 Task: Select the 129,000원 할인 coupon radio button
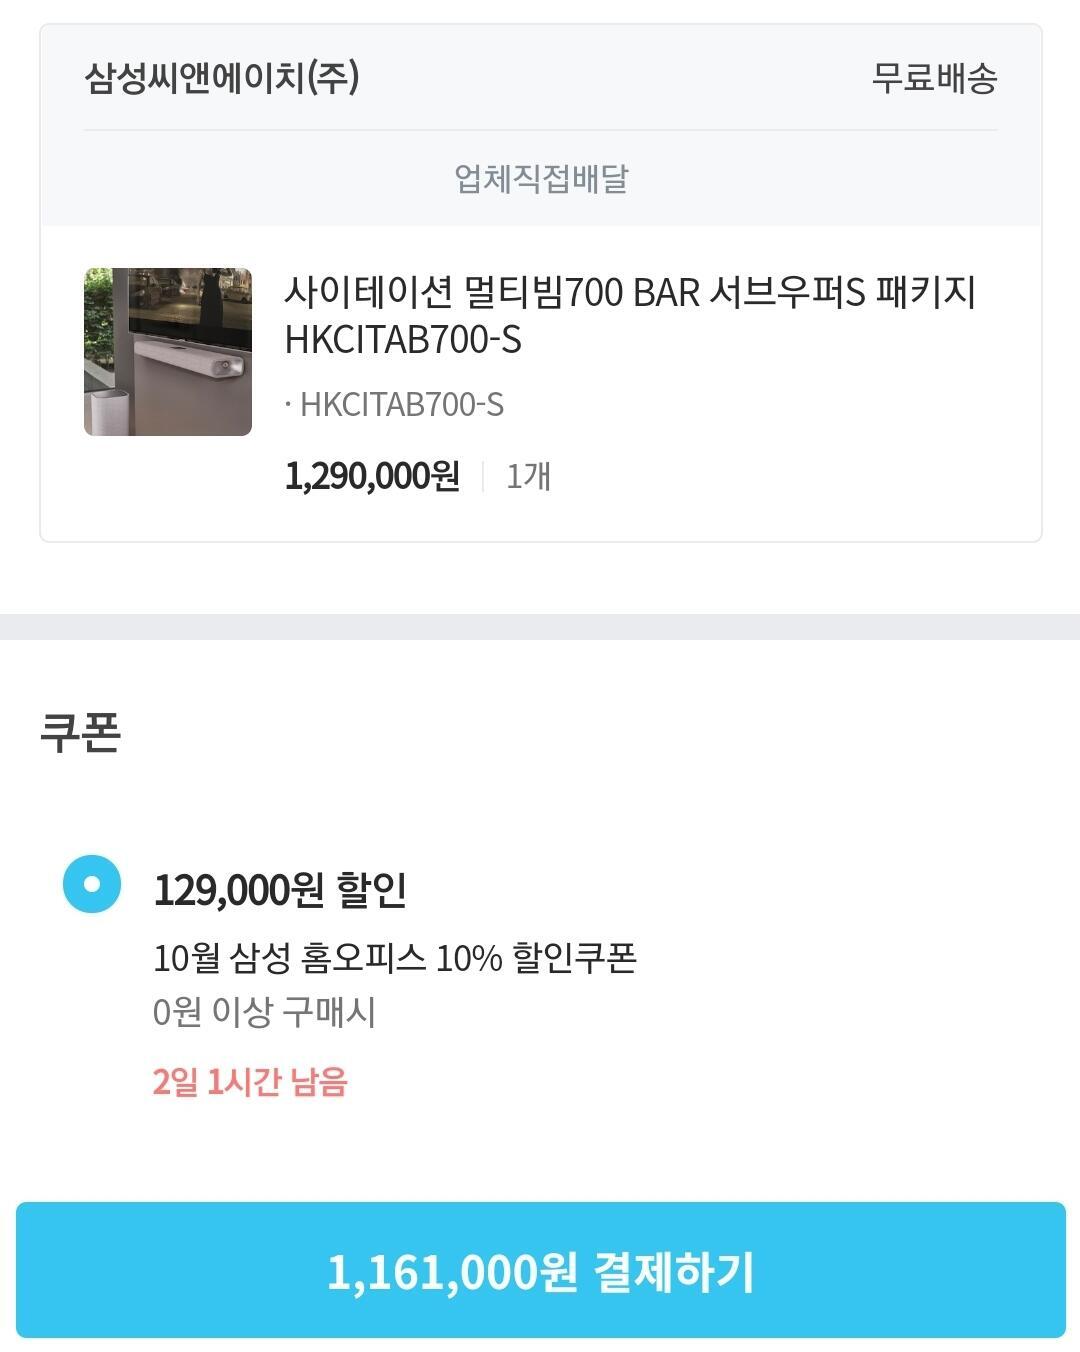click(92, 885)
